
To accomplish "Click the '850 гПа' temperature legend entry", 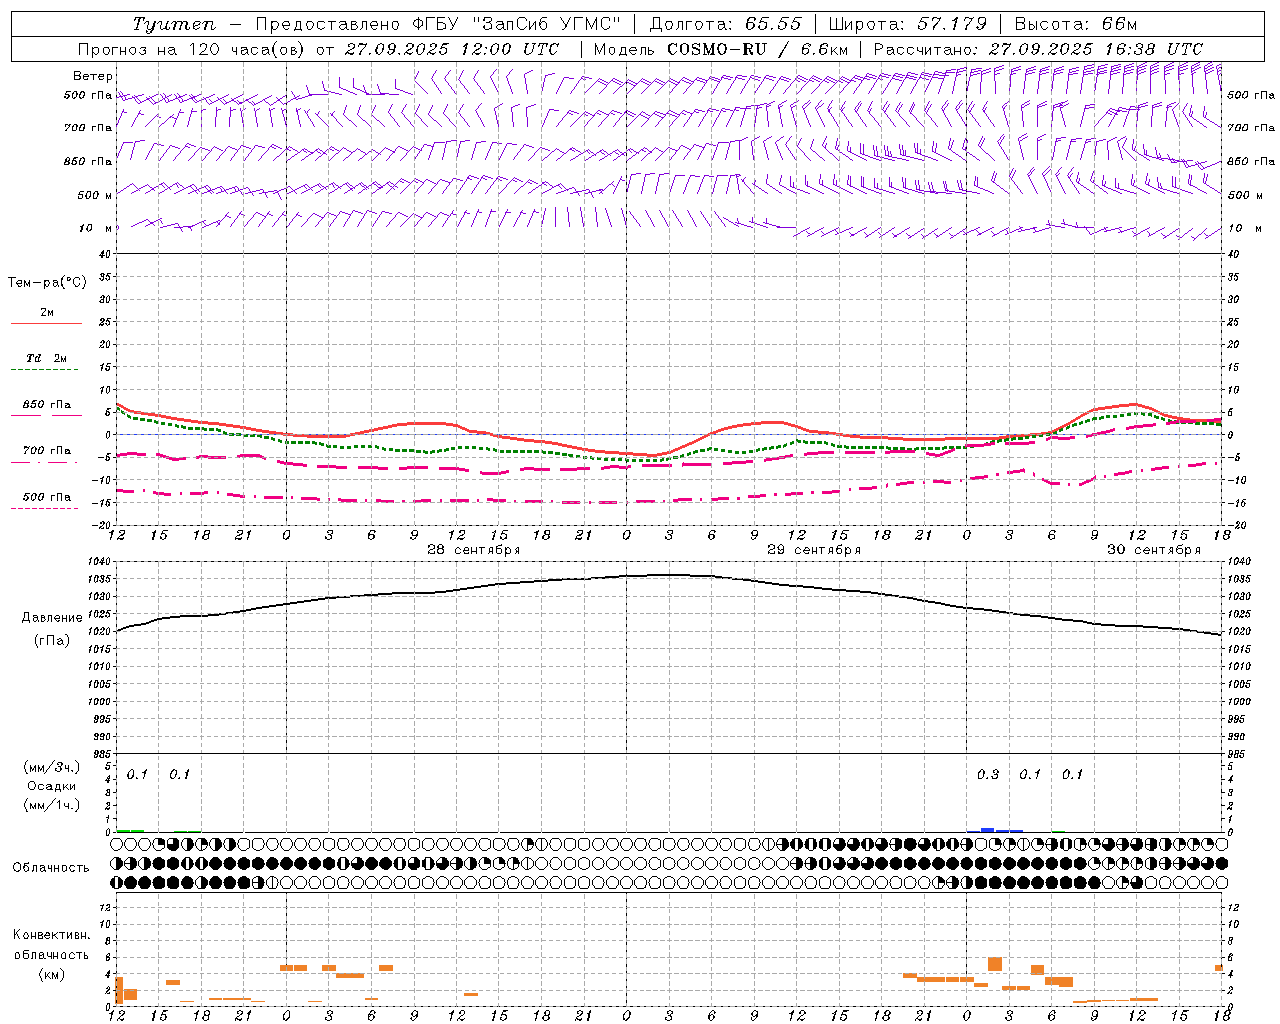I will [46, 405].
